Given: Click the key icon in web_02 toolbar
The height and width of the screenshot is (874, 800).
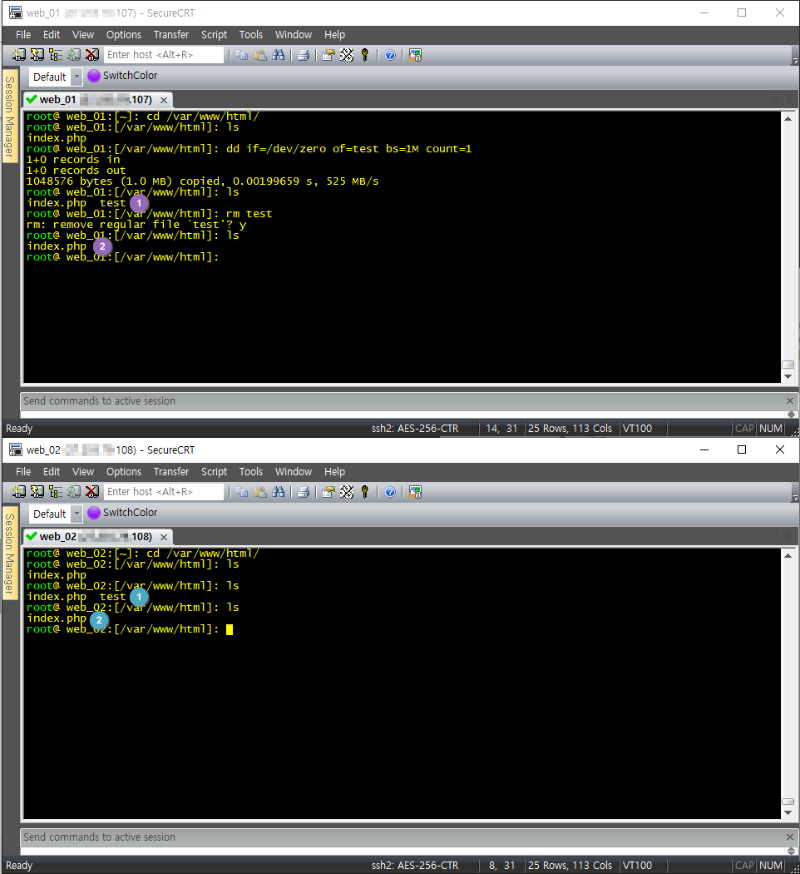Looking at the screenshot, I should click(365, 492).
